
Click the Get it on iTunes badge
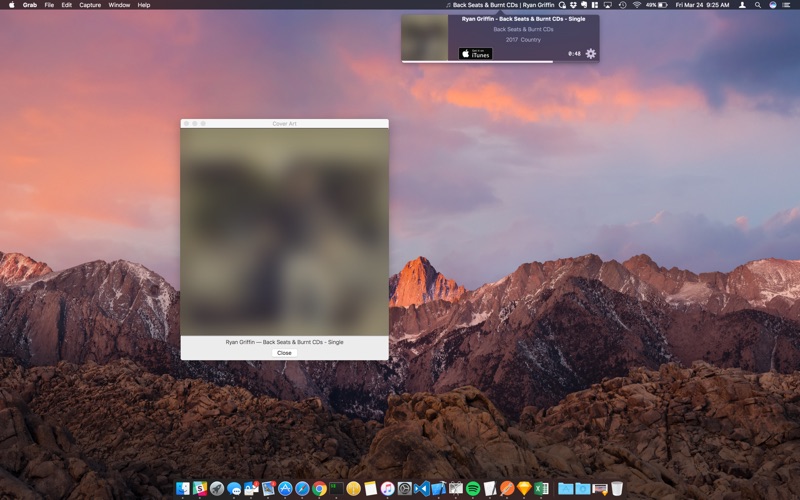[x=475, y=53]
